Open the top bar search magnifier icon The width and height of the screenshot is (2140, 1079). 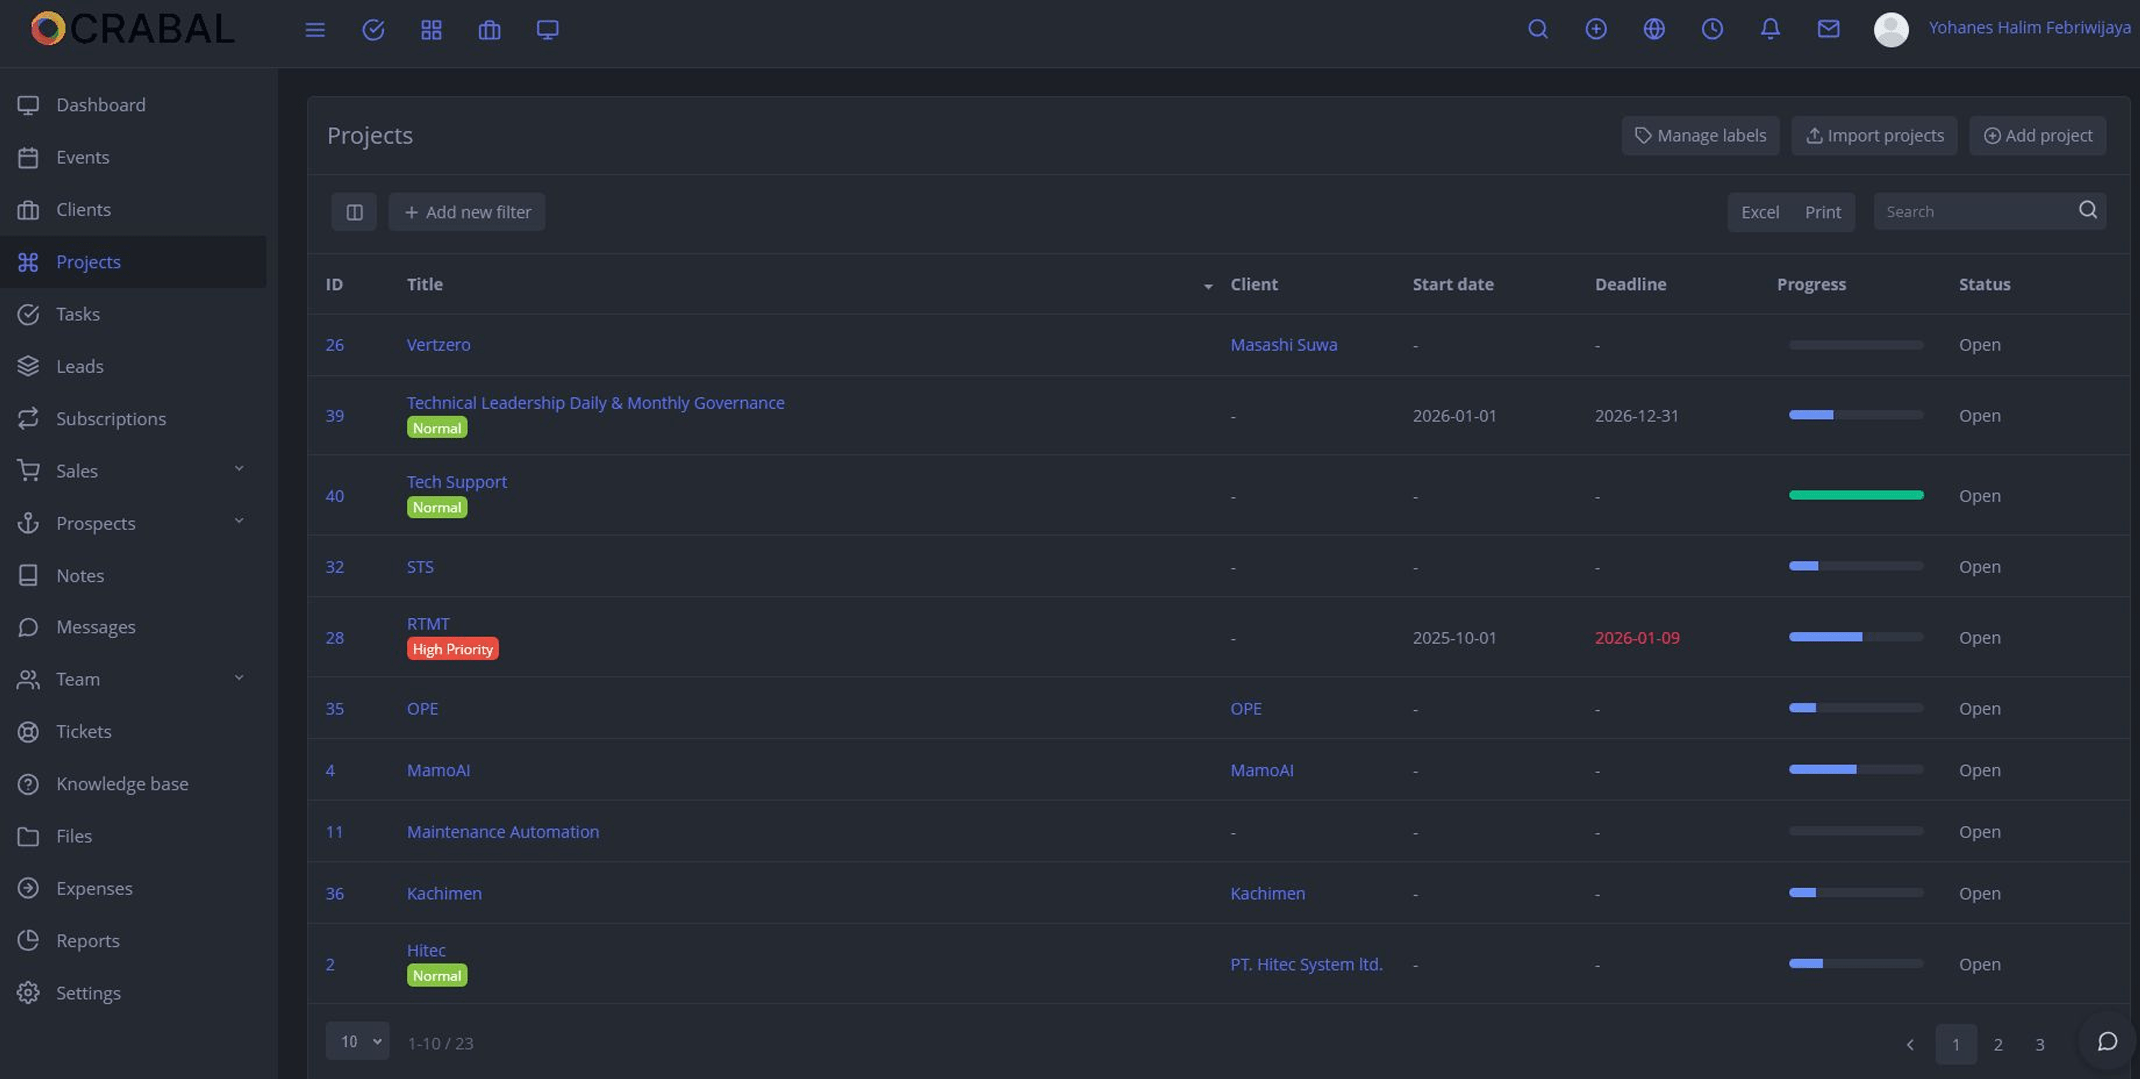(1538, 29)
